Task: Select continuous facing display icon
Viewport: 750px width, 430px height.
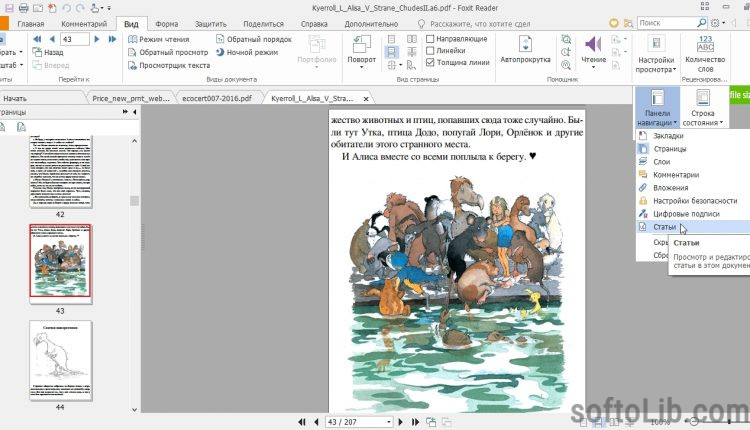Action: pyautogui.click(x=411, y=52)
